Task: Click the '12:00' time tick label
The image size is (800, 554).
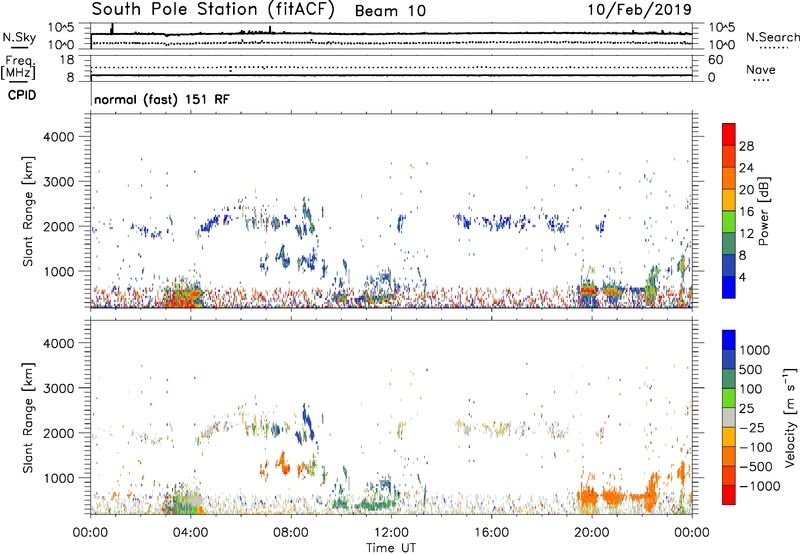Action: tap(391, 533)
